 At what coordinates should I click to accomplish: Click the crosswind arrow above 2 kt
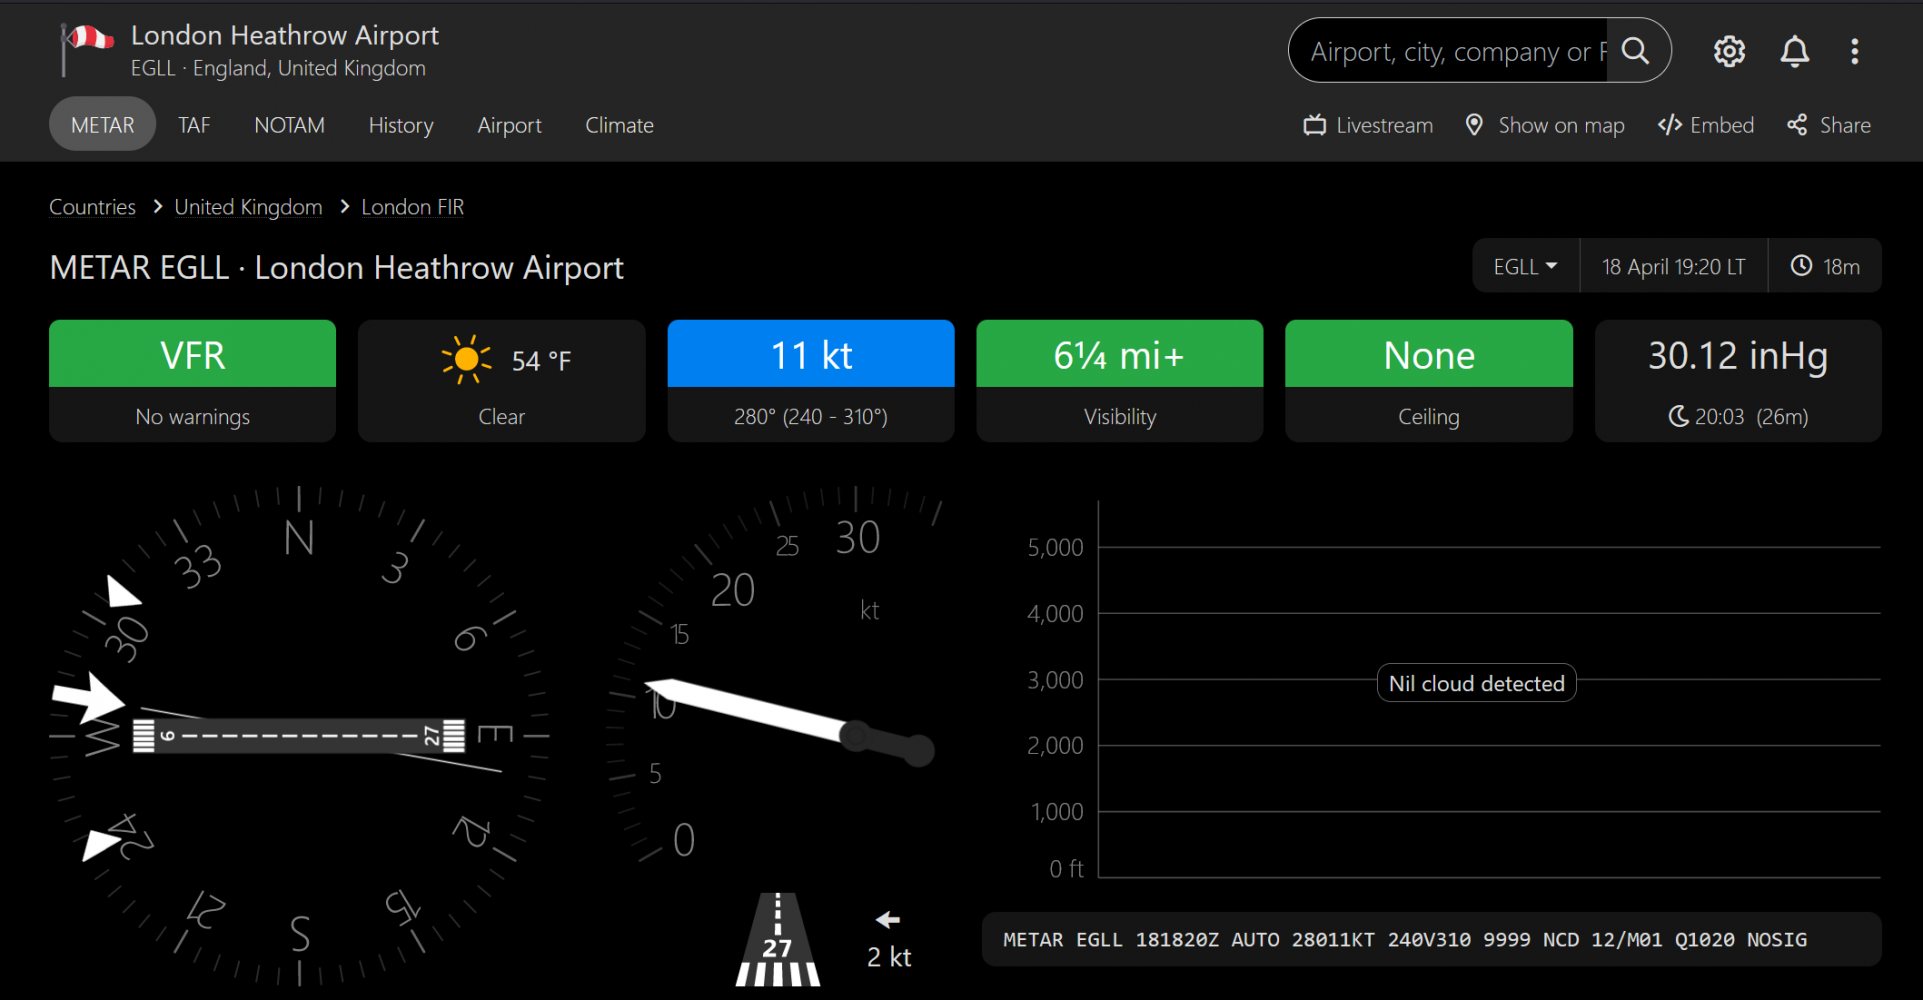[x=888, y=920]
